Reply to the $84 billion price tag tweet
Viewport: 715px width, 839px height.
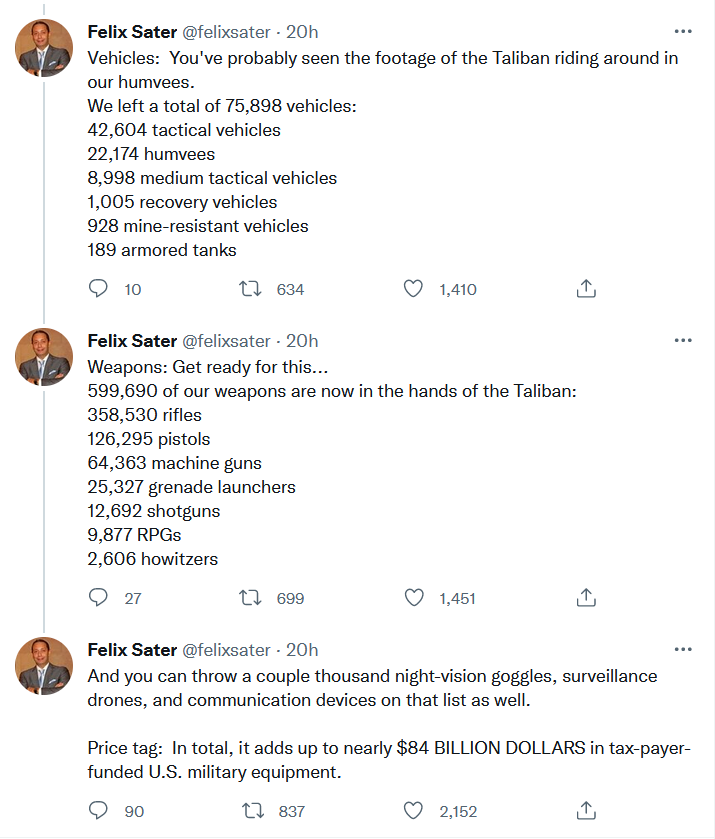98,811
